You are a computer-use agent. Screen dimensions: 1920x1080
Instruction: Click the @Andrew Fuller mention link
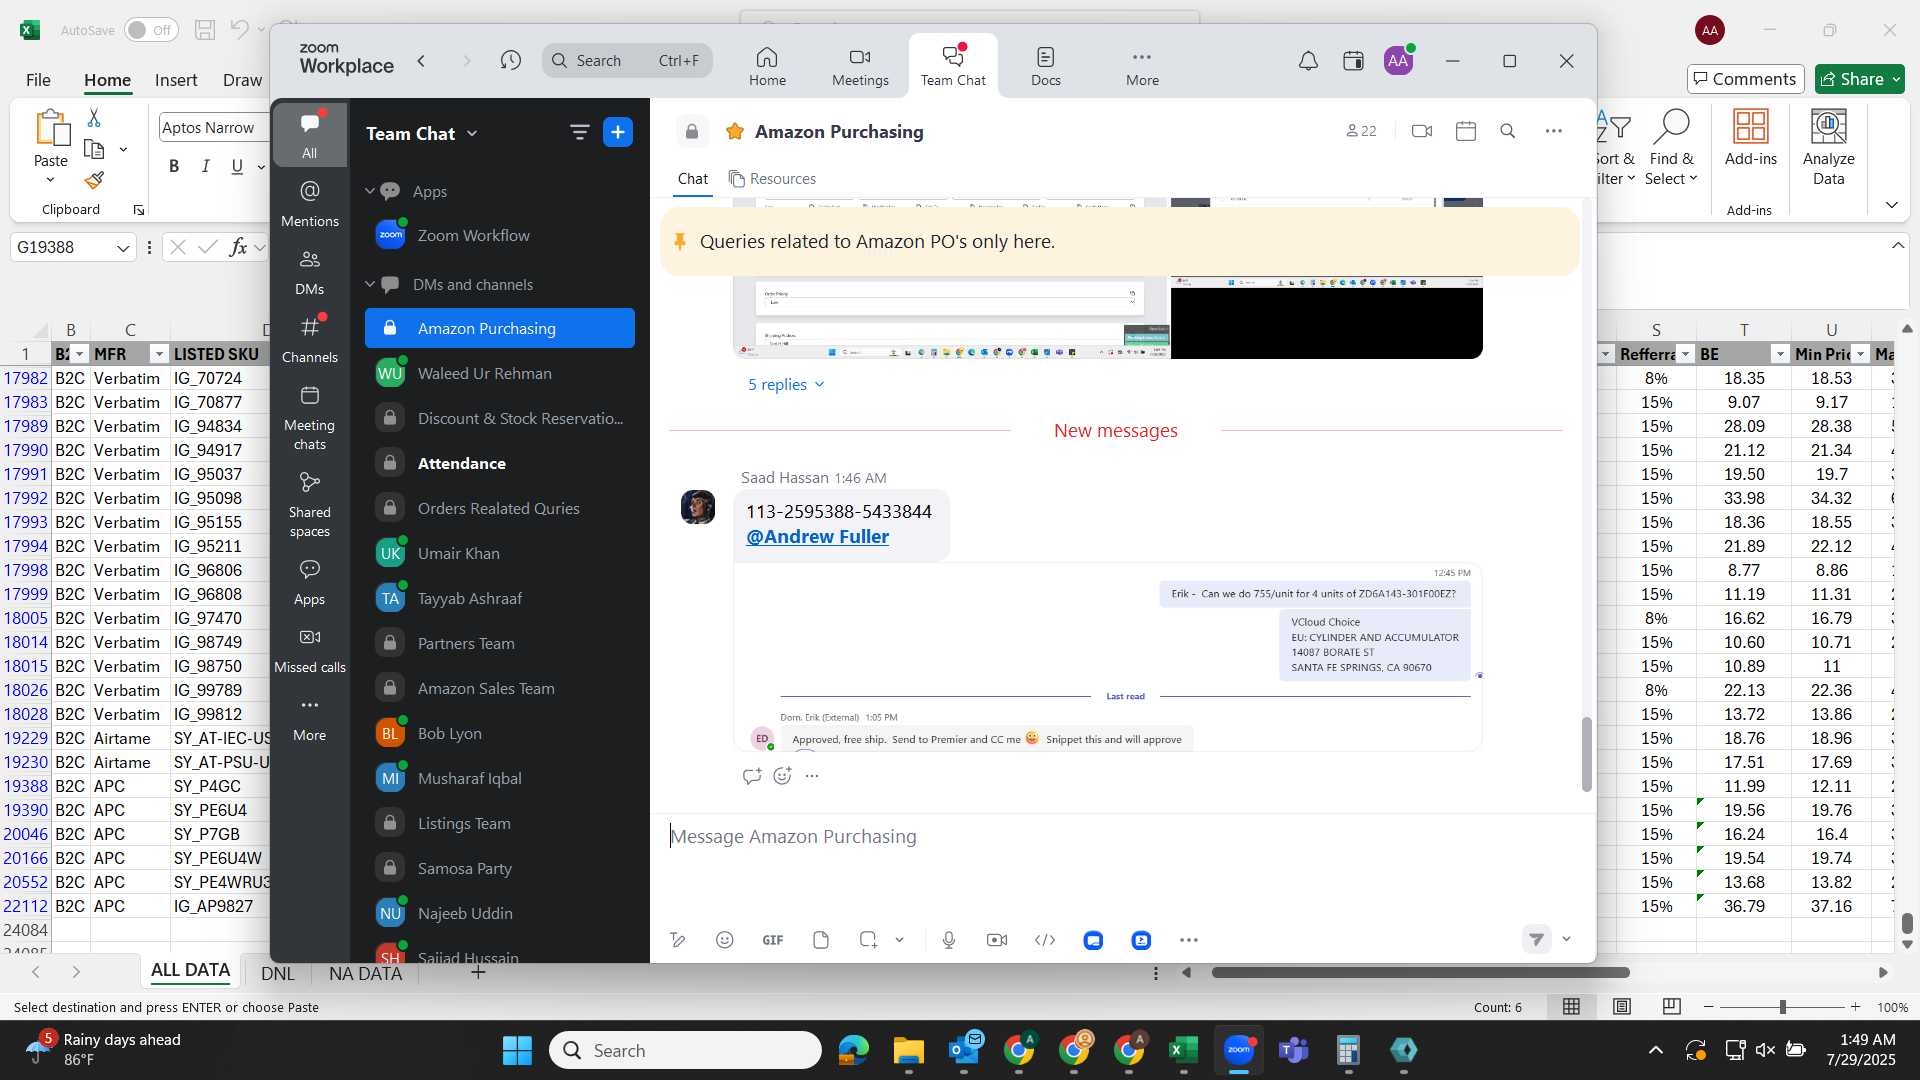(817, 536)
